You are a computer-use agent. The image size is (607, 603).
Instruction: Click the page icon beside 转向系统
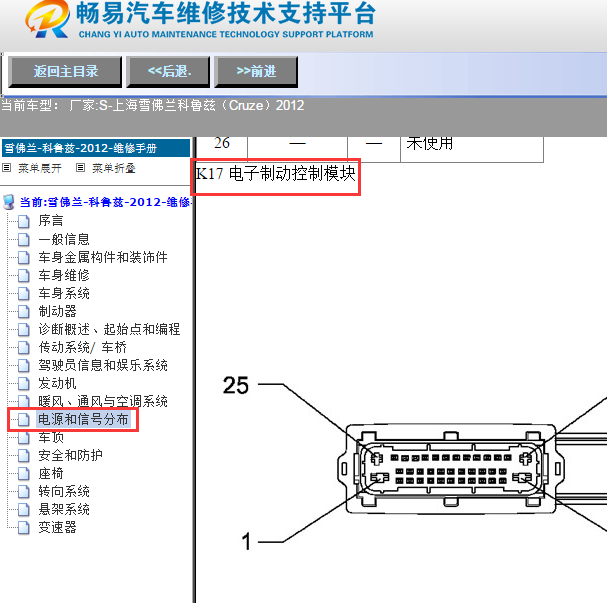click(x=24, y=492)
